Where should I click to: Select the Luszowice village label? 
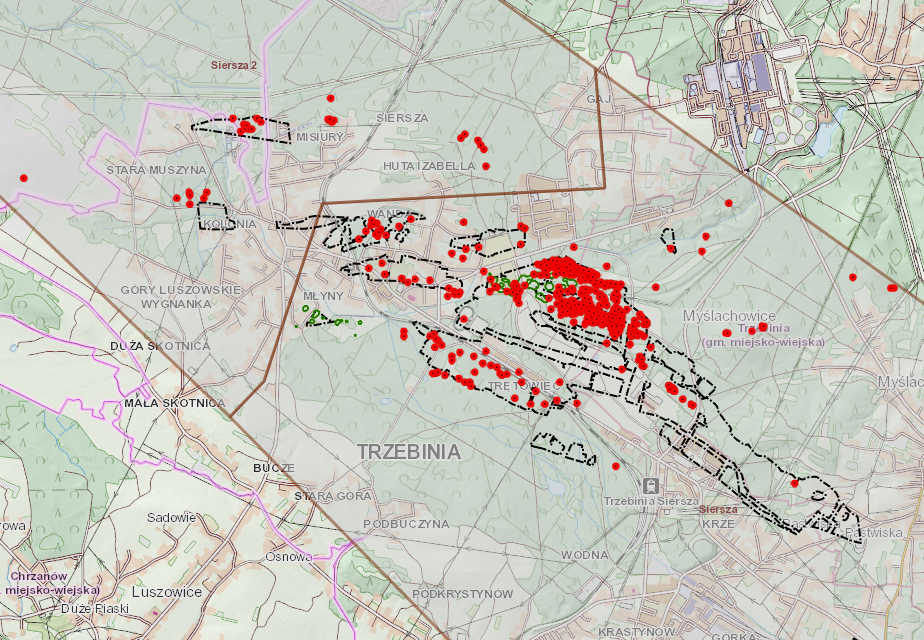167,592
